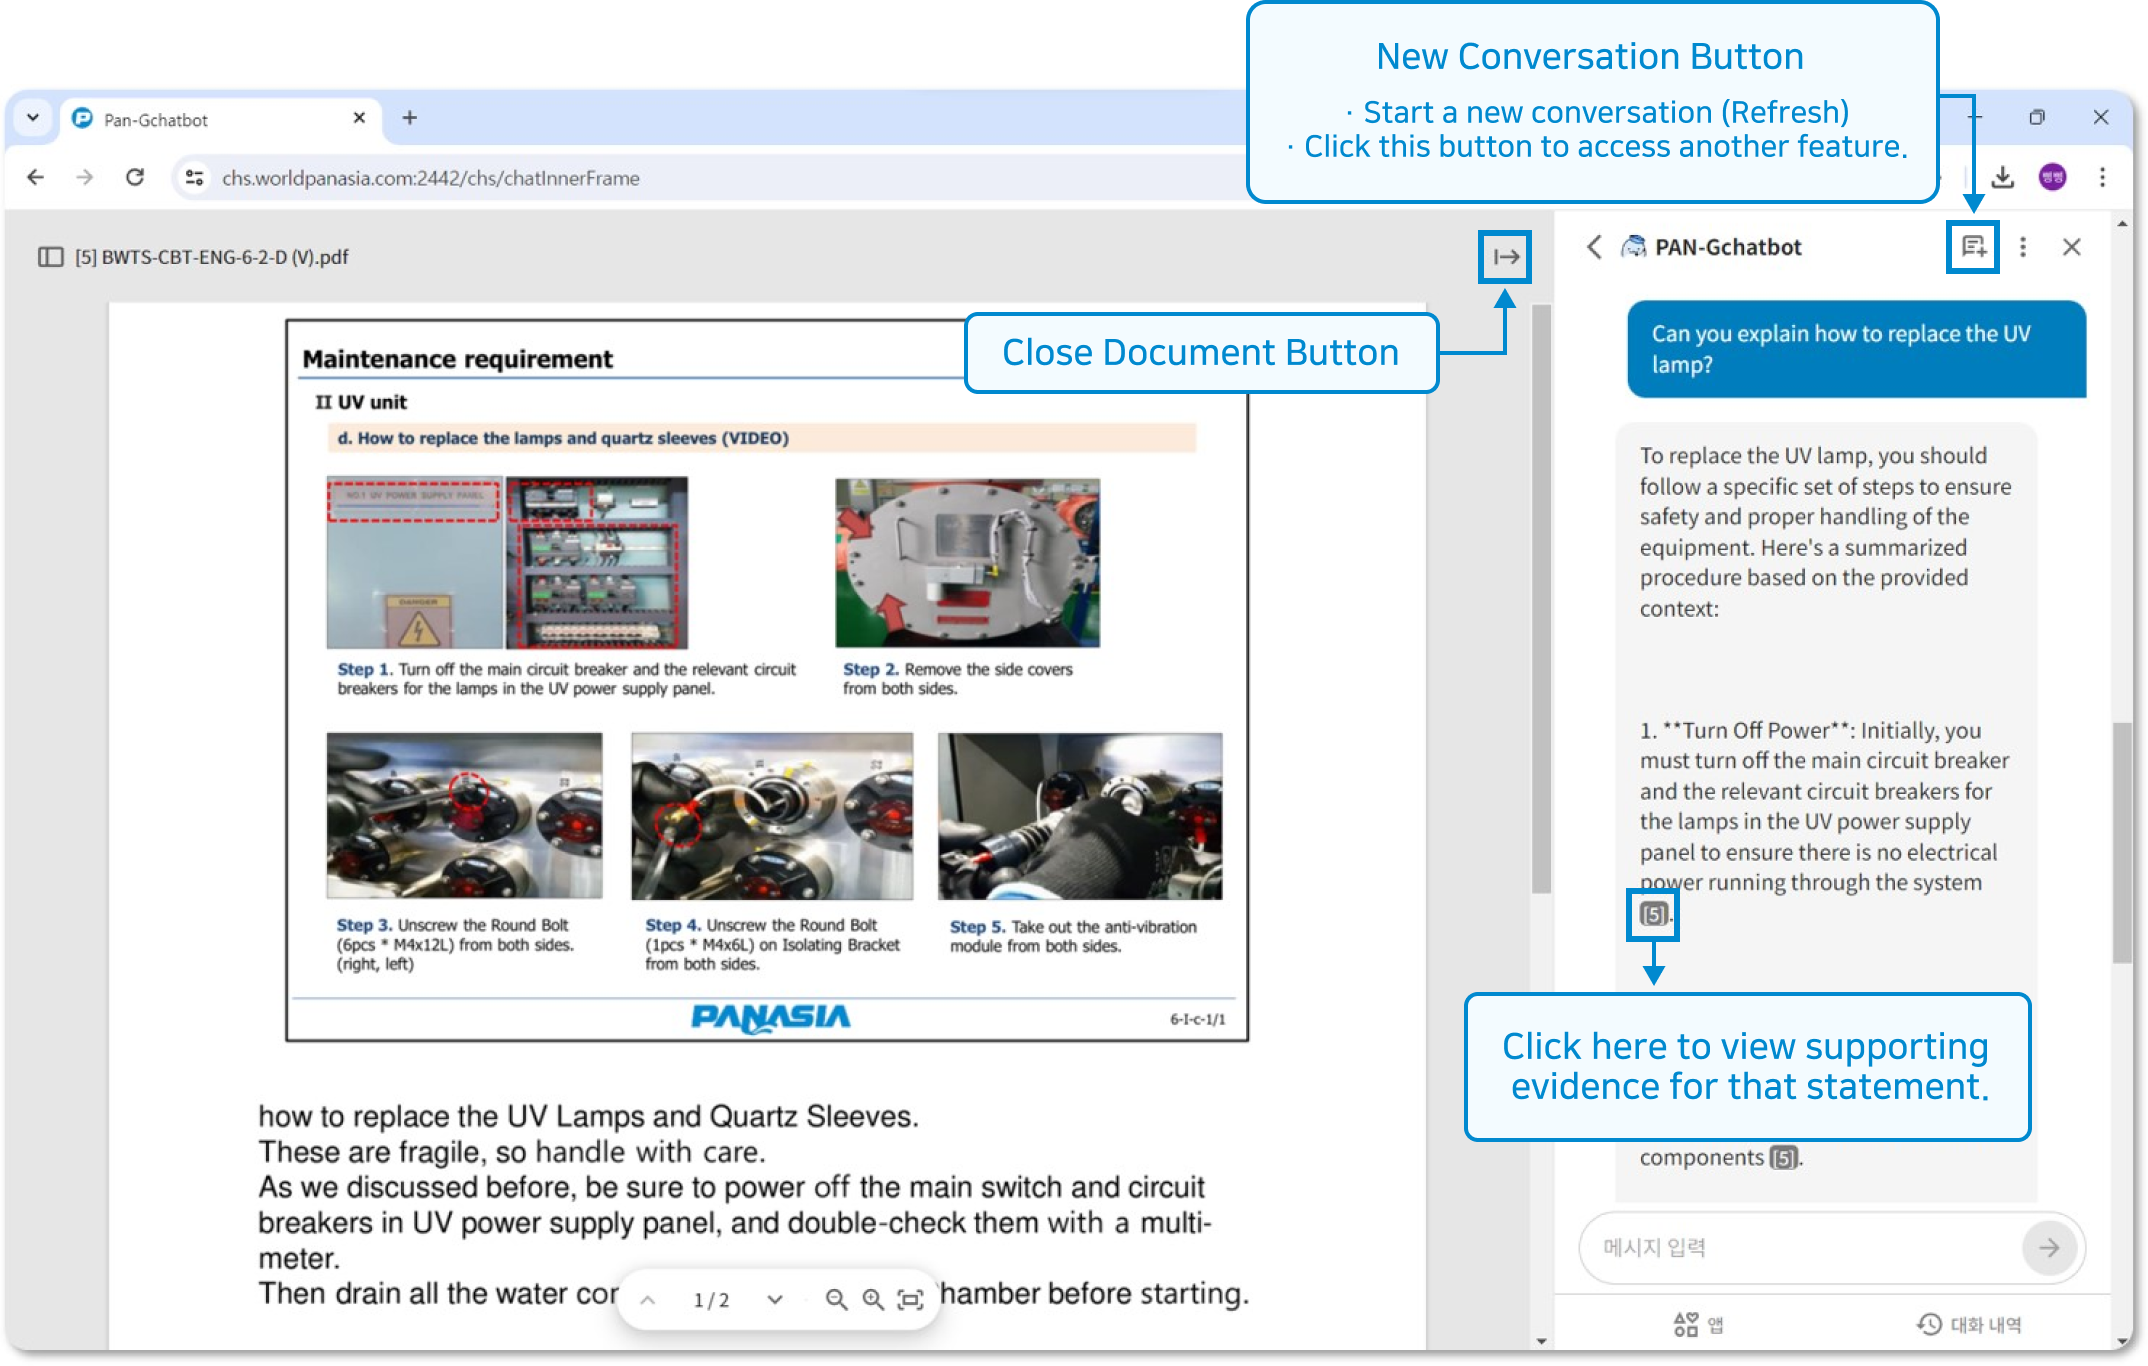The height and width of the screenshot is (1366, 2148).
Task: Reload the browser page
Action: [x=135, y=178]
